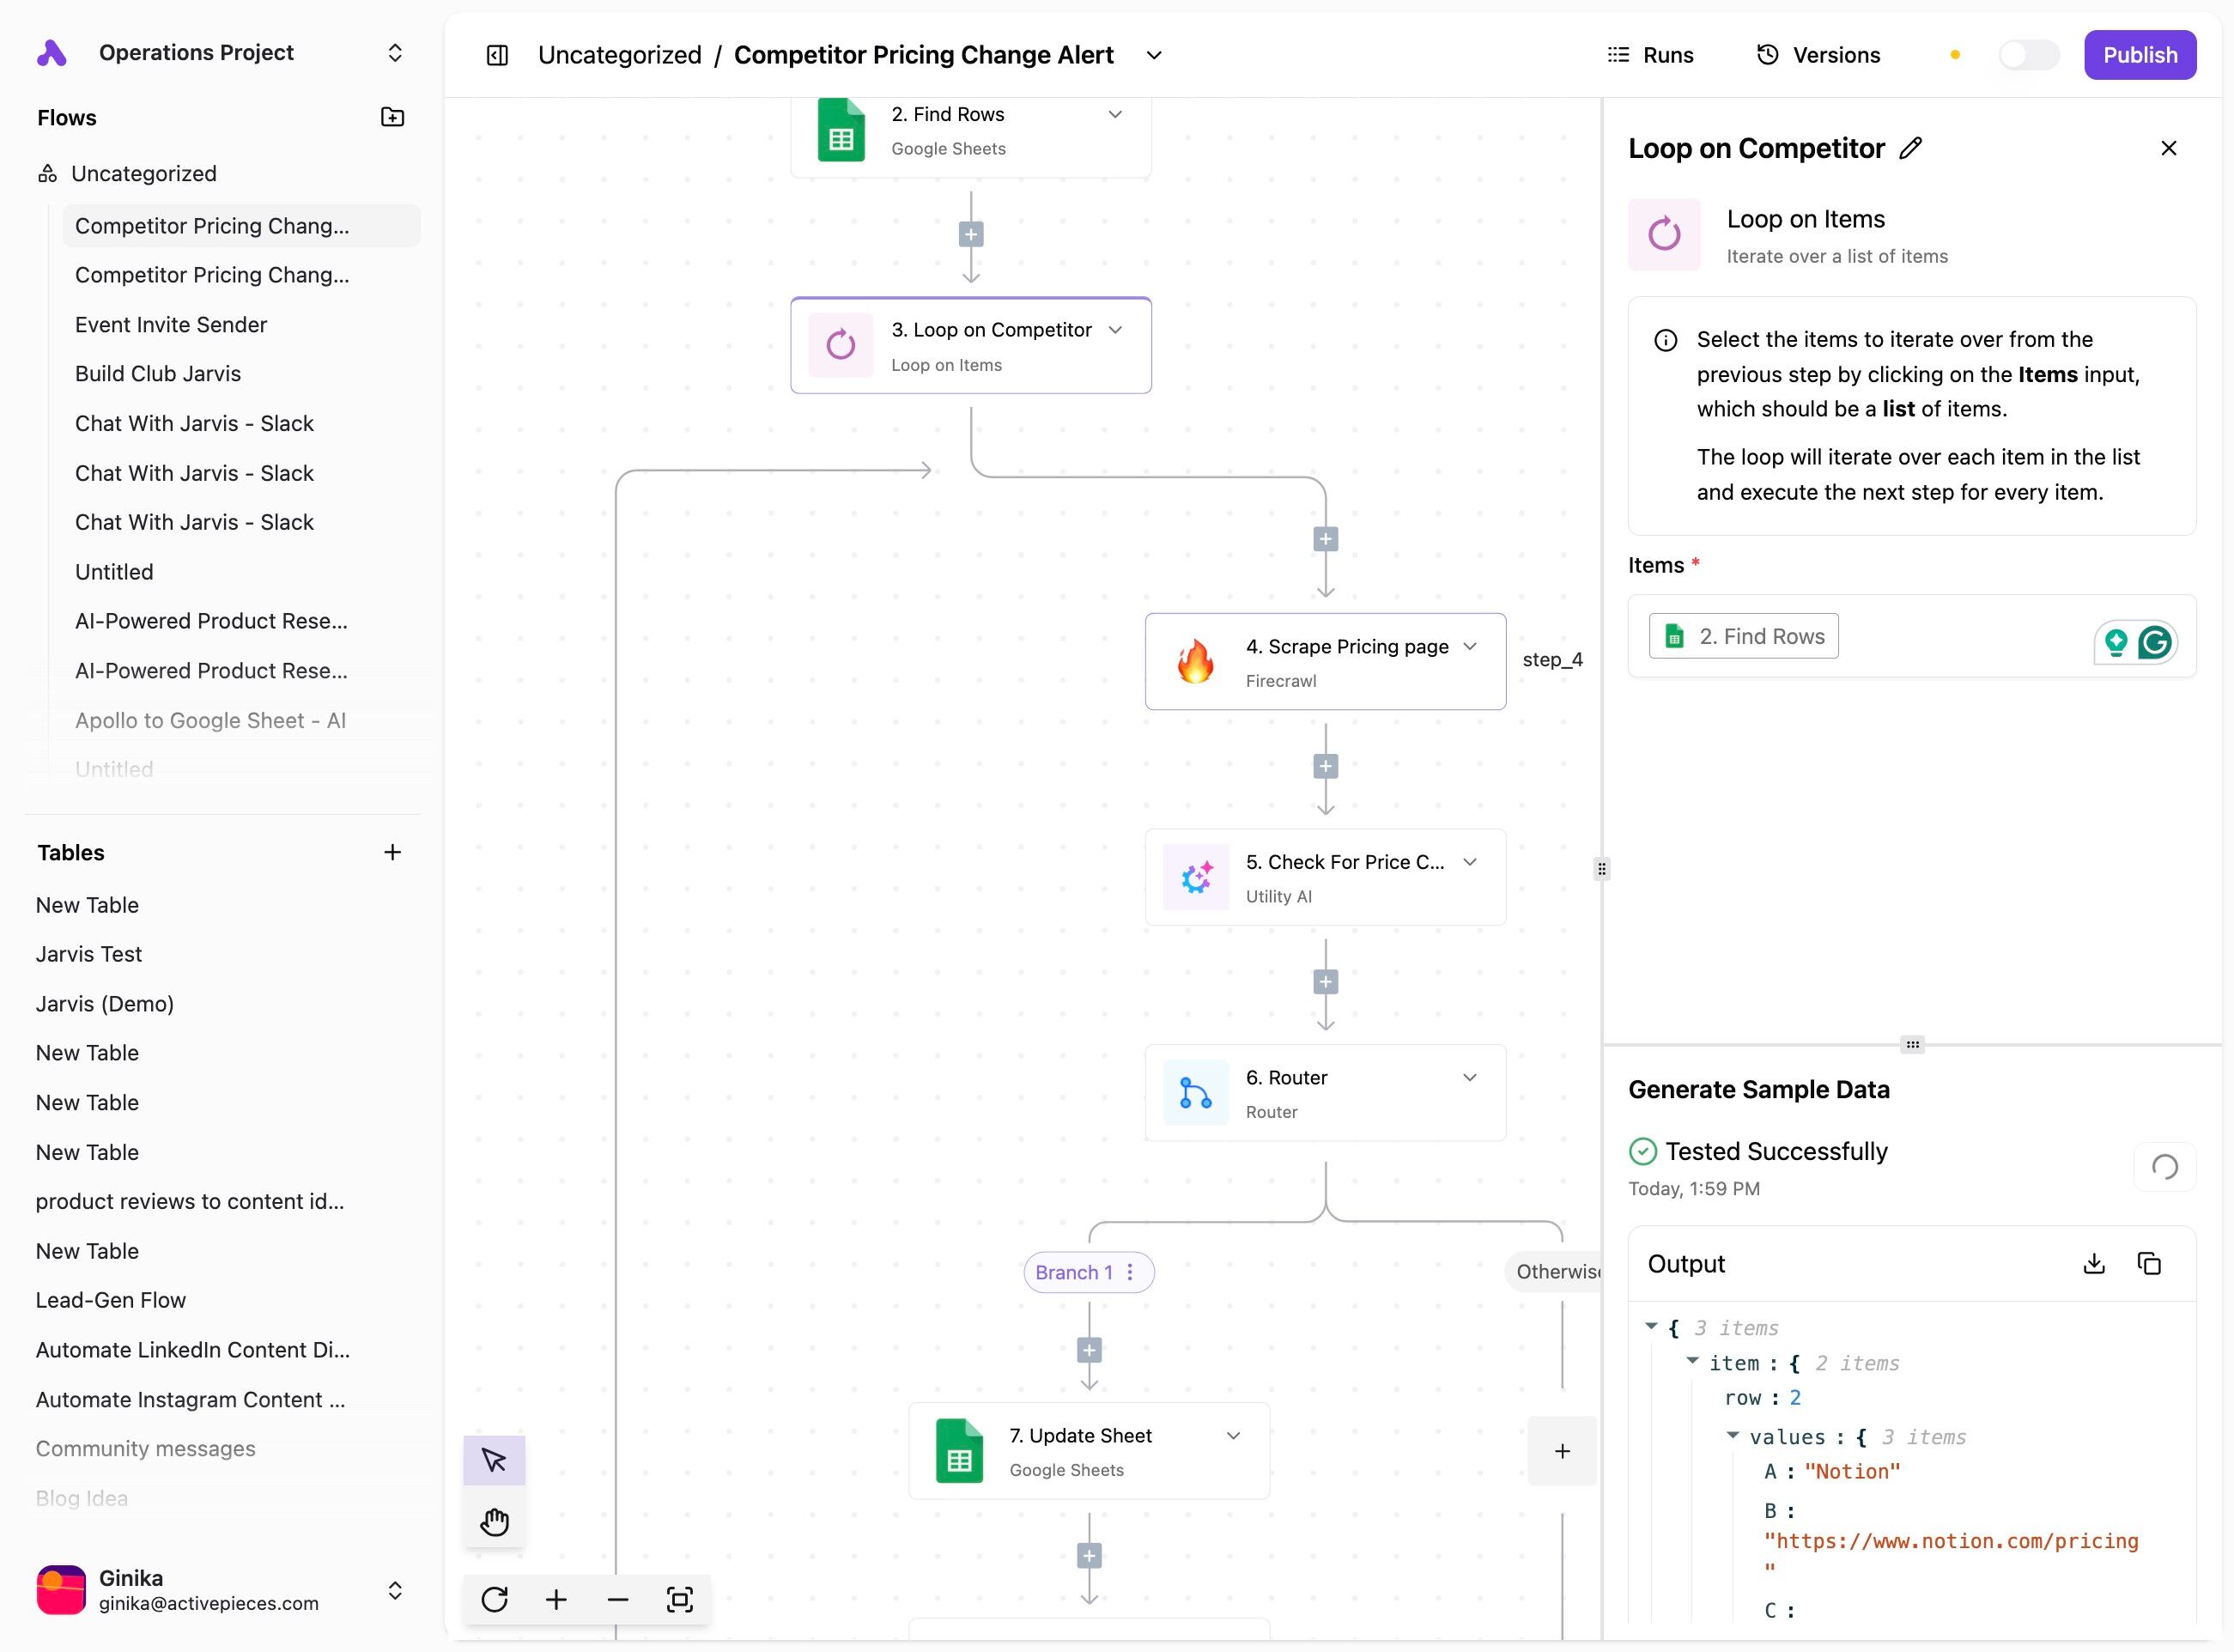
Task: Copy the output JSON to clipboard
Action: coord(2149,1264)
